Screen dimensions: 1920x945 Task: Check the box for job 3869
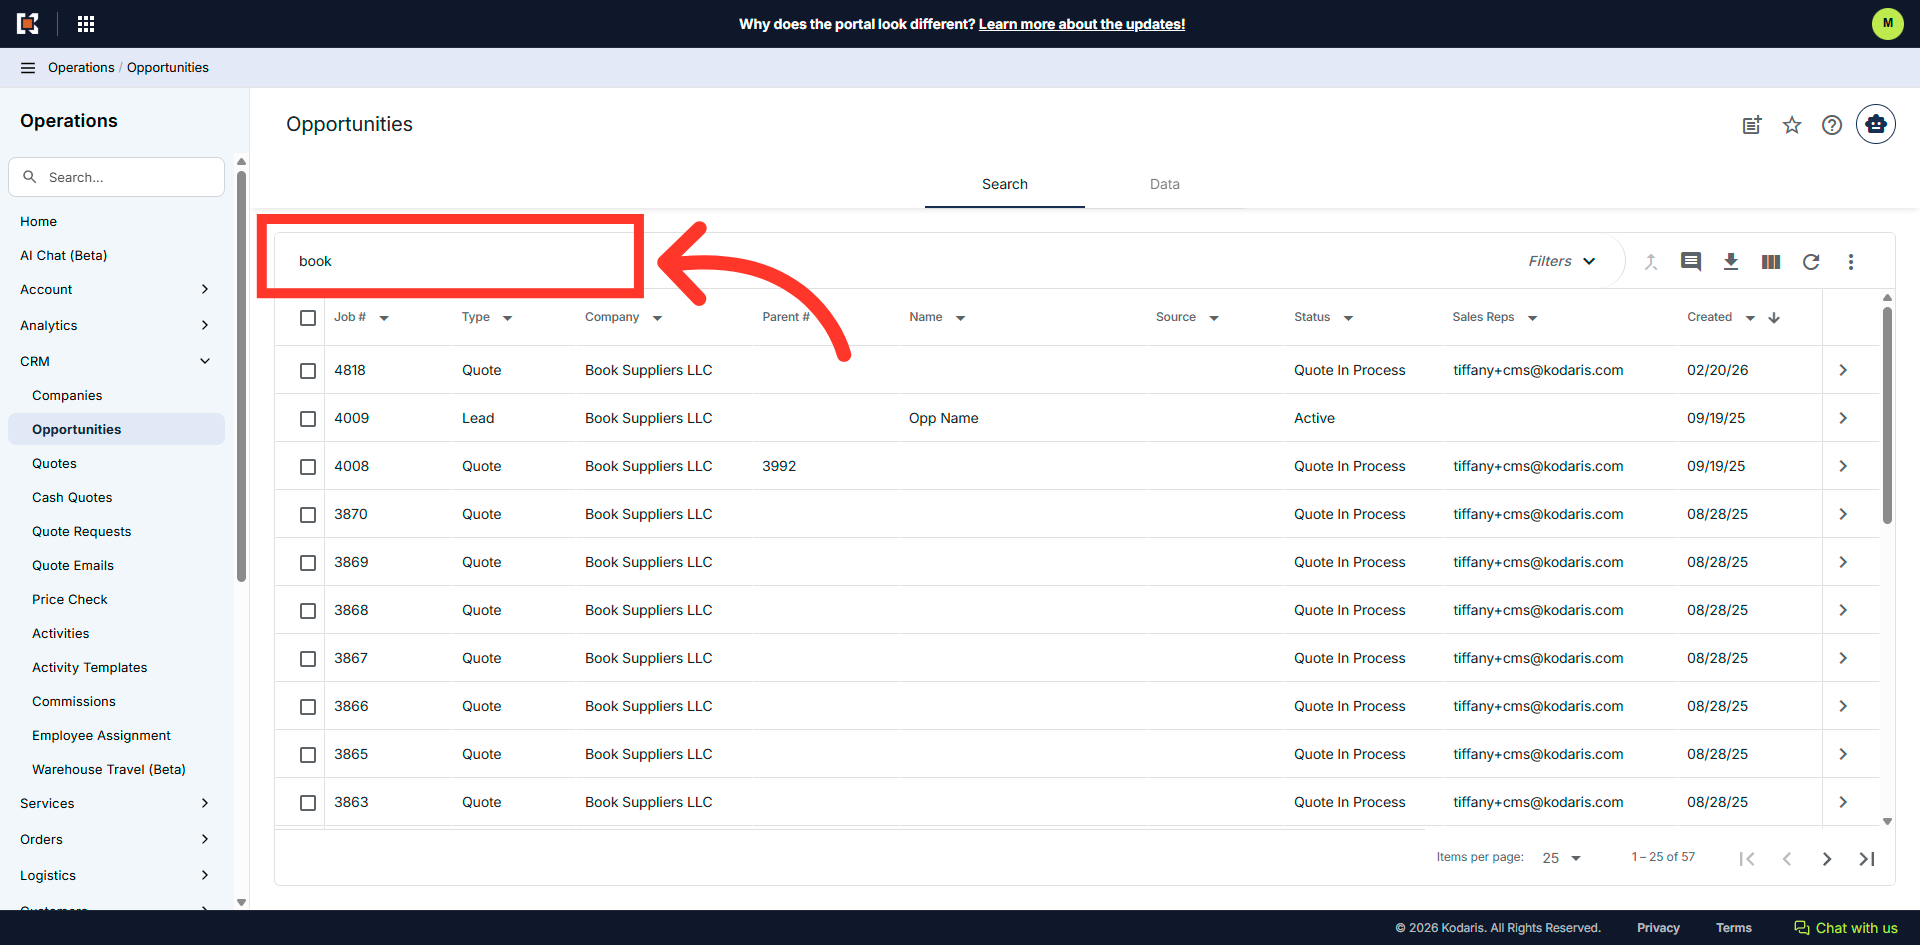(308, 563)
